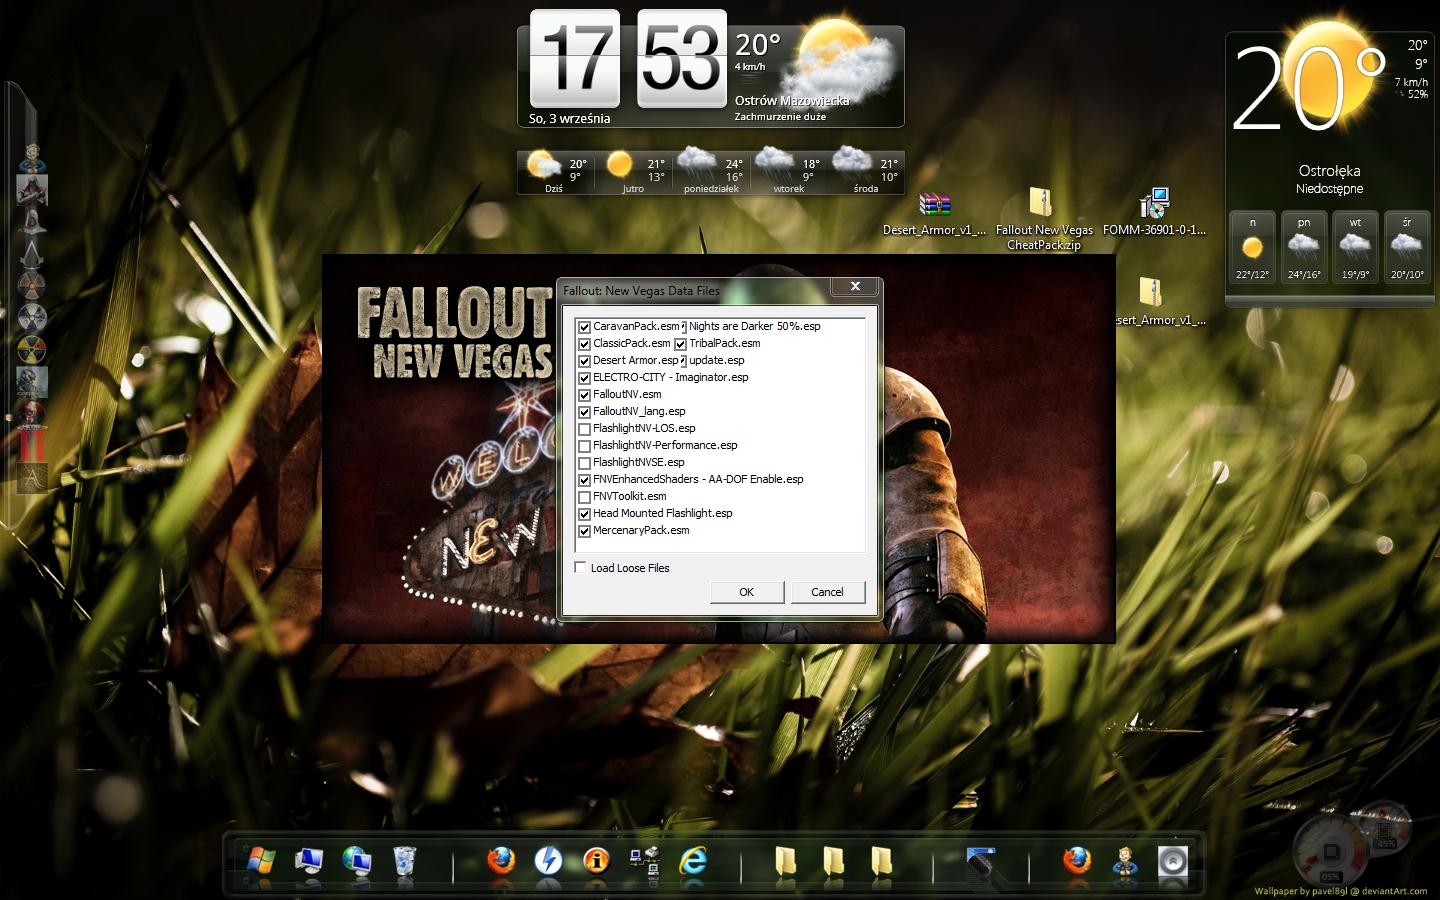
Task: Select poniedziałek forecast day
Action: pyautogui.click(x=711, y=171)
